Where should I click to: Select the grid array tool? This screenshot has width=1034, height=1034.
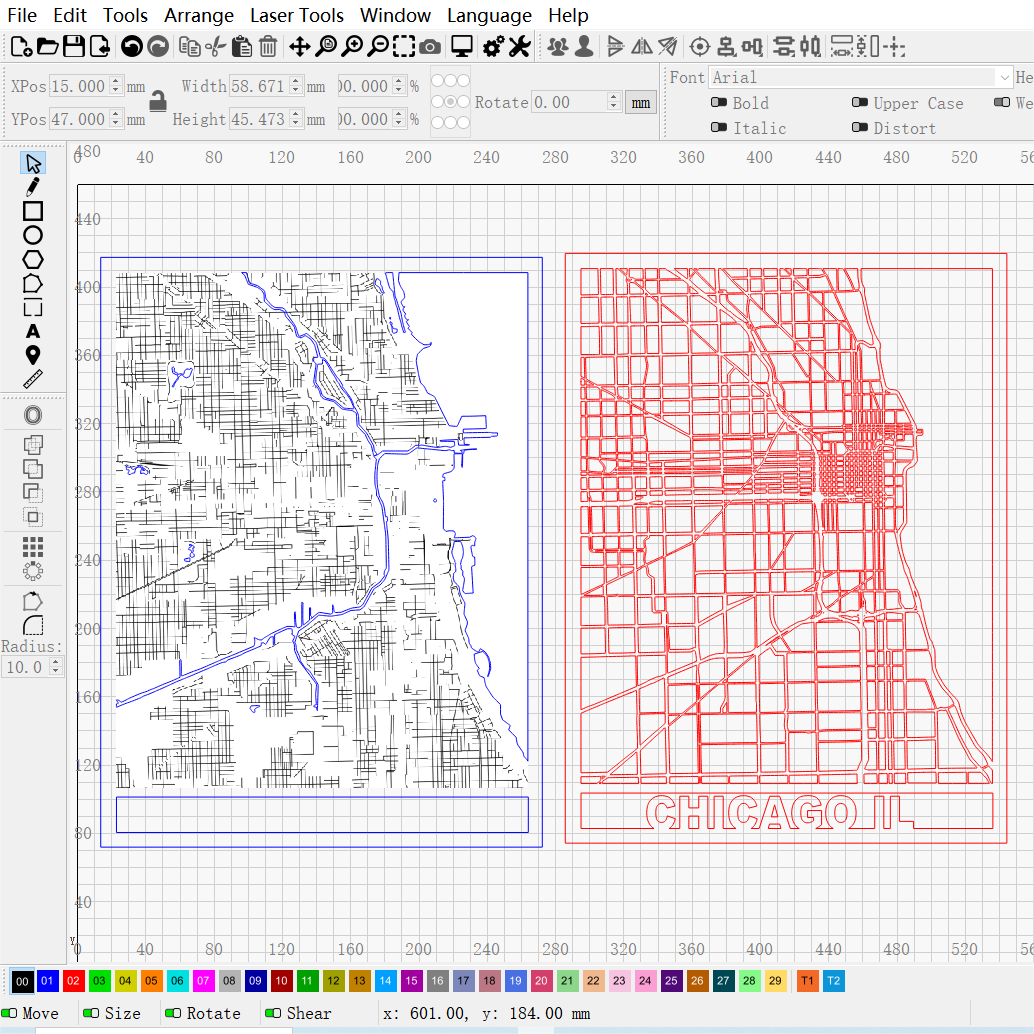[x=33, y=547]
